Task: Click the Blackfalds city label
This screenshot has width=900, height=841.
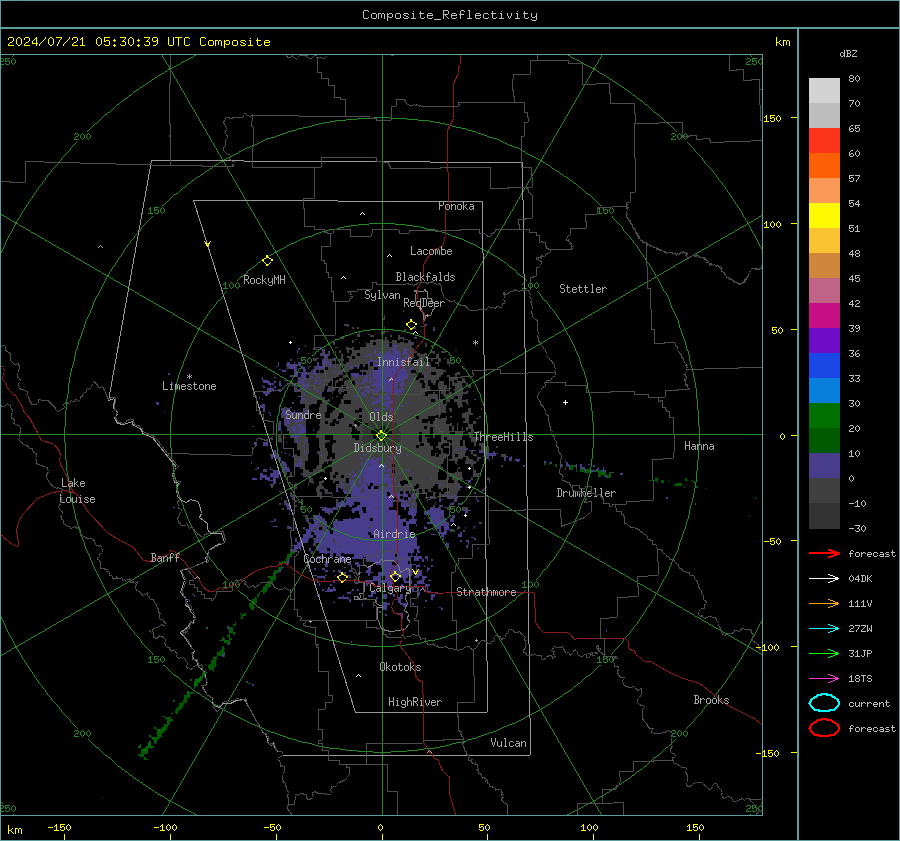Action: point(425,277)
